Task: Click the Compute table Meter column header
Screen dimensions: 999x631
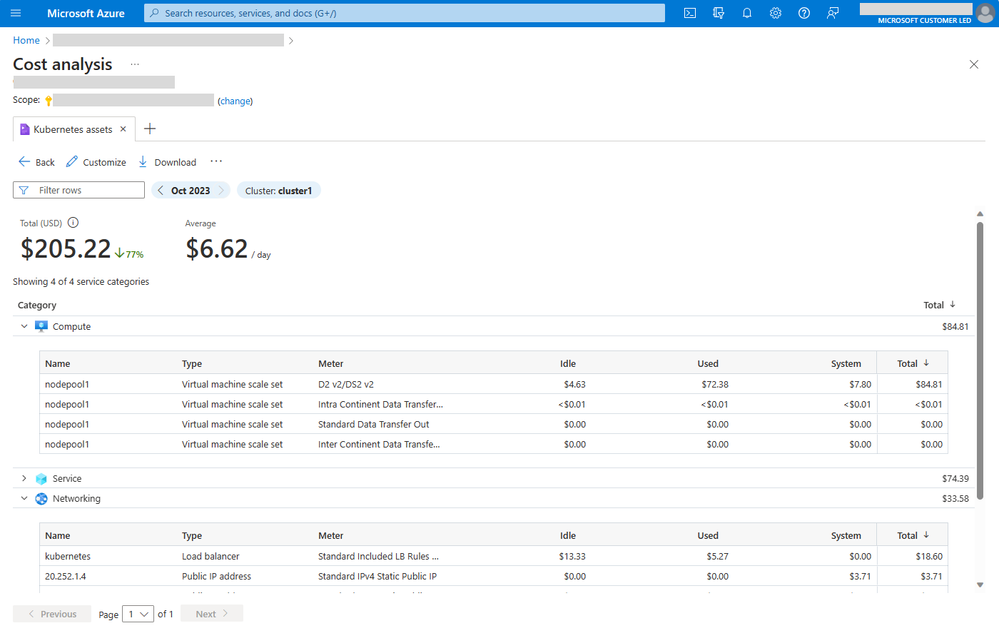Action: click(331, 363)
